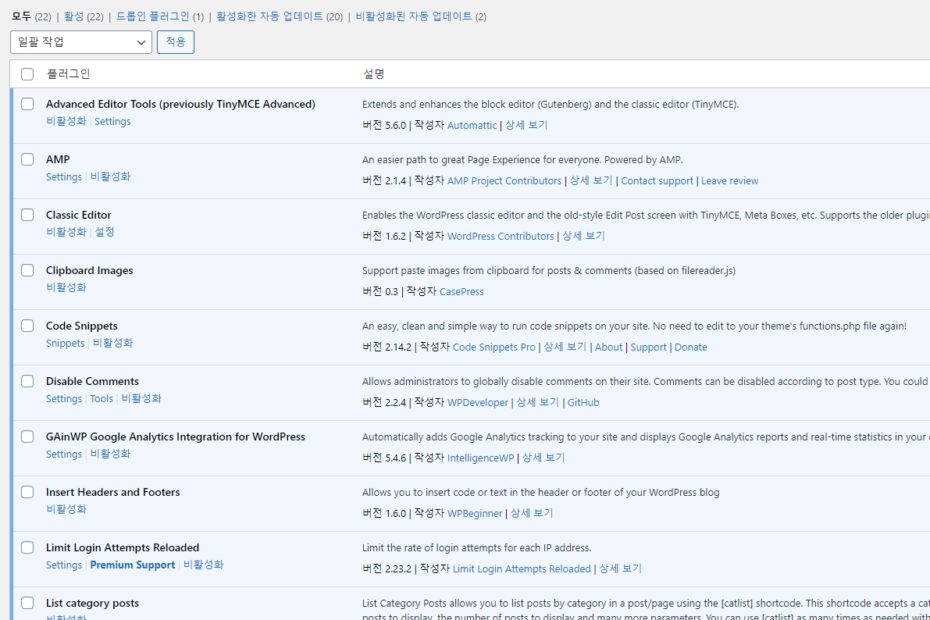Deactivate Insert Headers and Footers
Image resolution: width=930 pixels, height=620 pixels.
[x=66, y=509]
